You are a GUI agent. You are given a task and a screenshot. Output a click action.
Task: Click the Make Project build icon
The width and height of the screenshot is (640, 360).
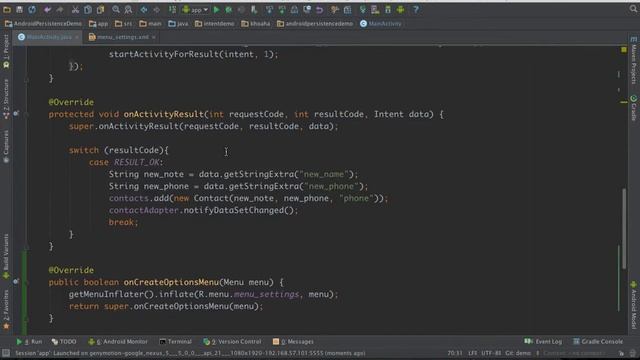pyautogui.click(x=172, y=9)
